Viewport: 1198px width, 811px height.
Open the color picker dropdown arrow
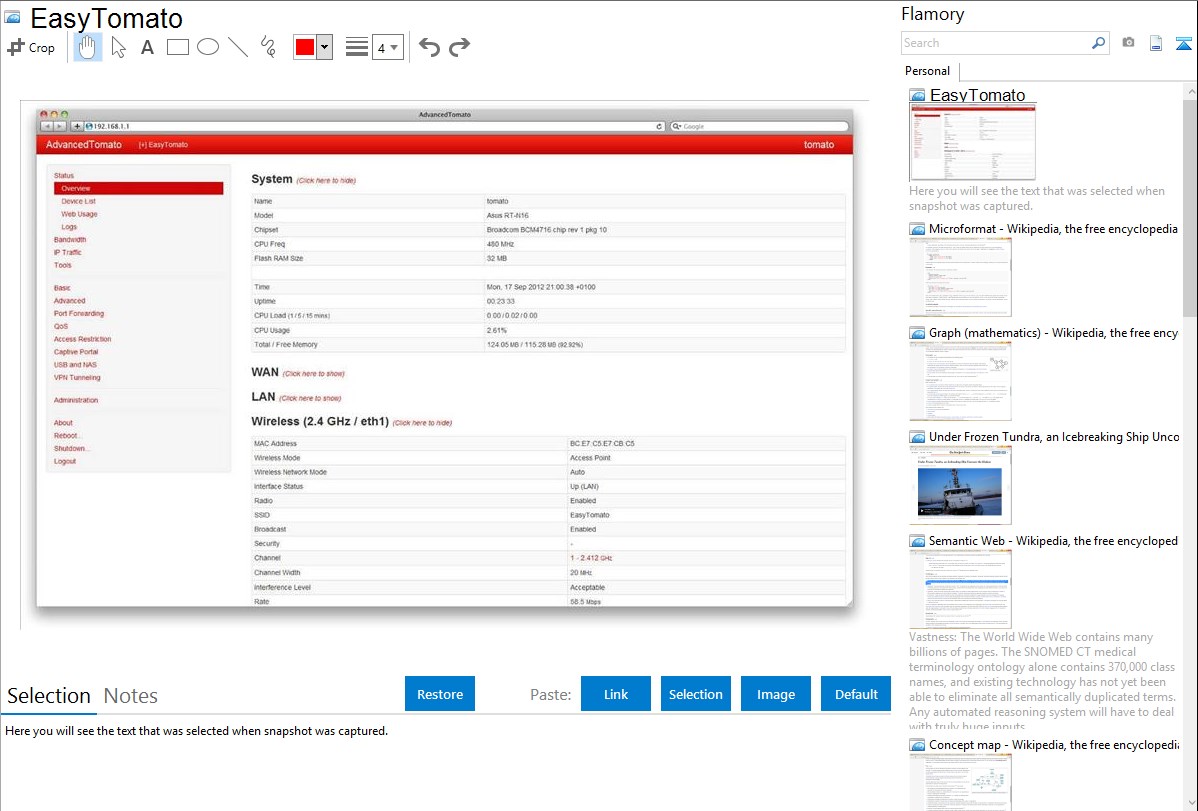[324, 47]
